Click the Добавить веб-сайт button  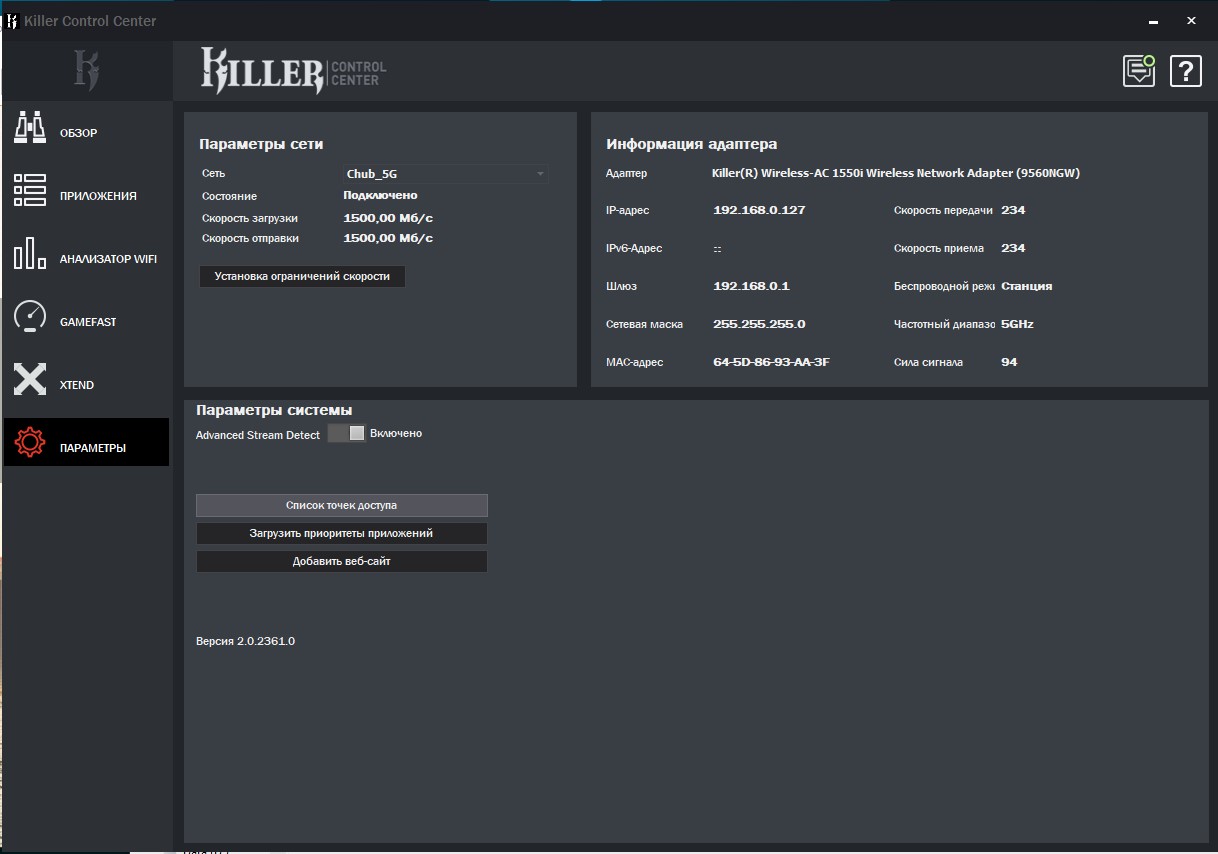click(x=342, y=561)
